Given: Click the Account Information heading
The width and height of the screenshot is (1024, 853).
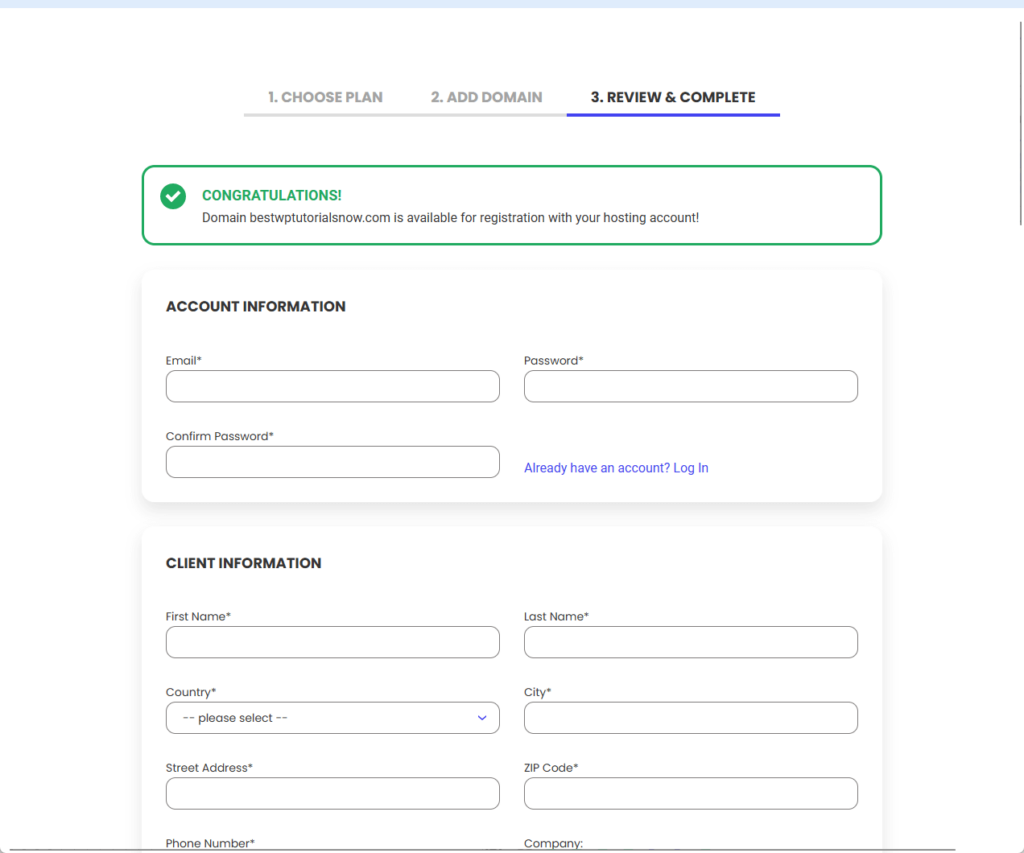Looking at the screenshot, I should (255, 306).
